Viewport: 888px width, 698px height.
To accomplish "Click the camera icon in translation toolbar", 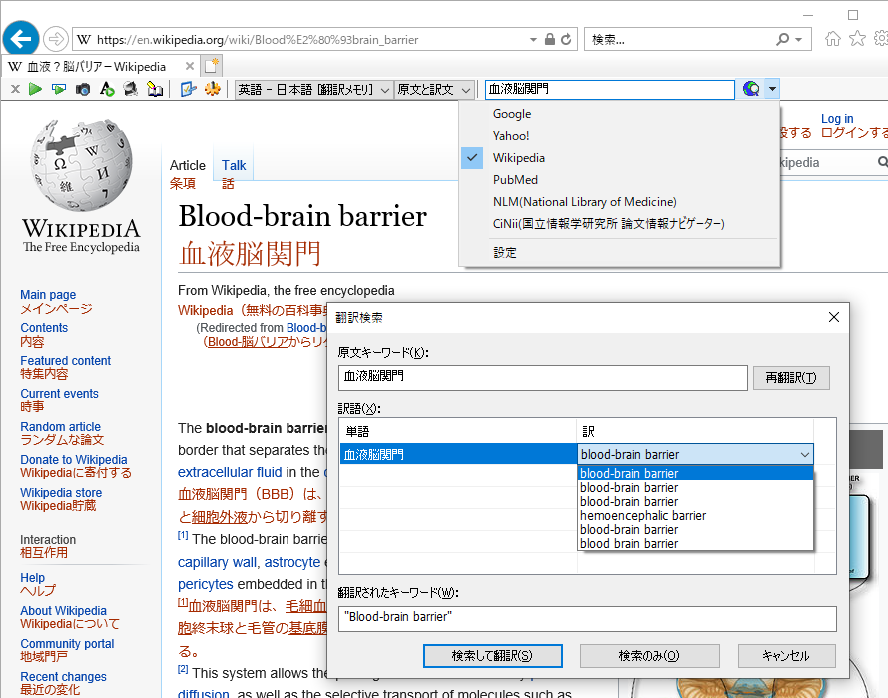I will 83,89.
